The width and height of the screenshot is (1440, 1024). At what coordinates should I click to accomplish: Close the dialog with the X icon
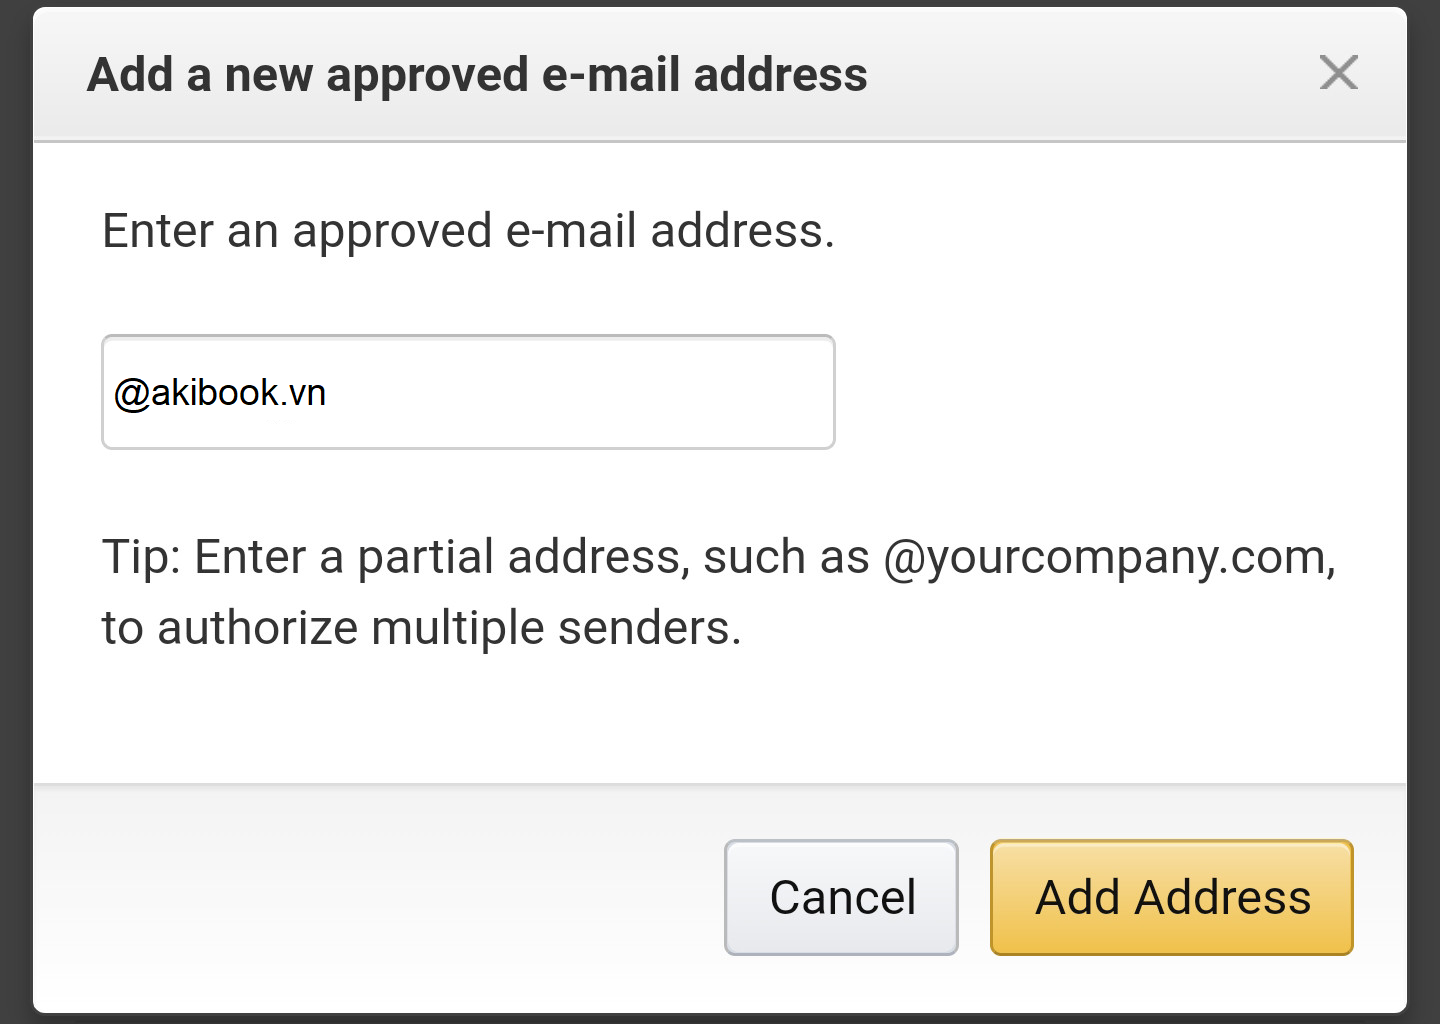[x=1338, y=73]
